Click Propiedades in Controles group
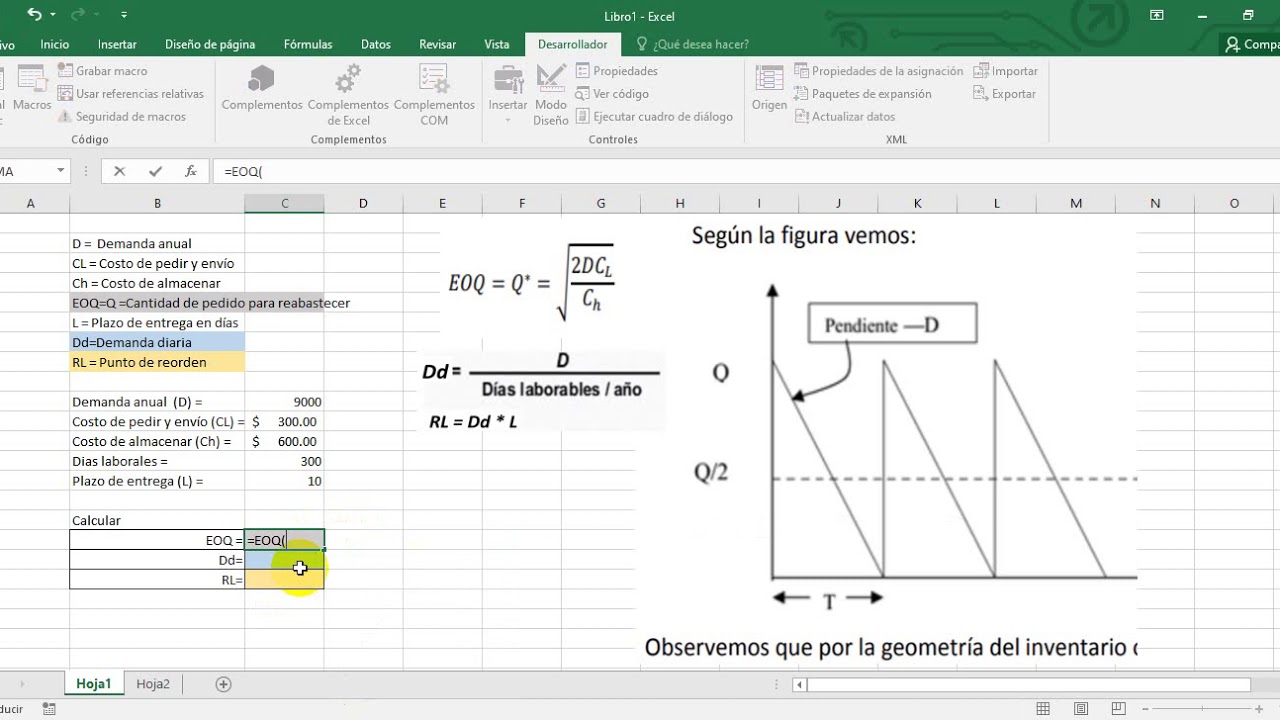The width and height of the screenshot is (1280, 720). click(616, 71)
